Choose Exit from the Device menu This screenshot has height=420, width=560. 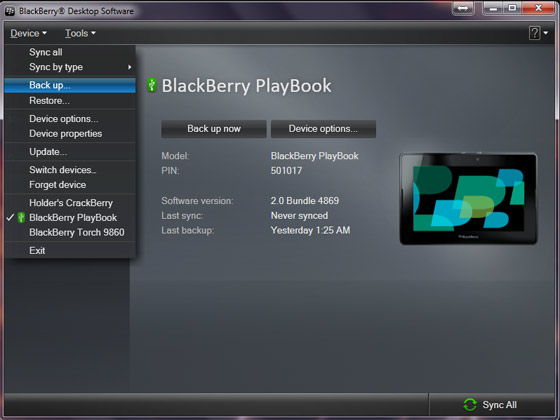point(70,250)
